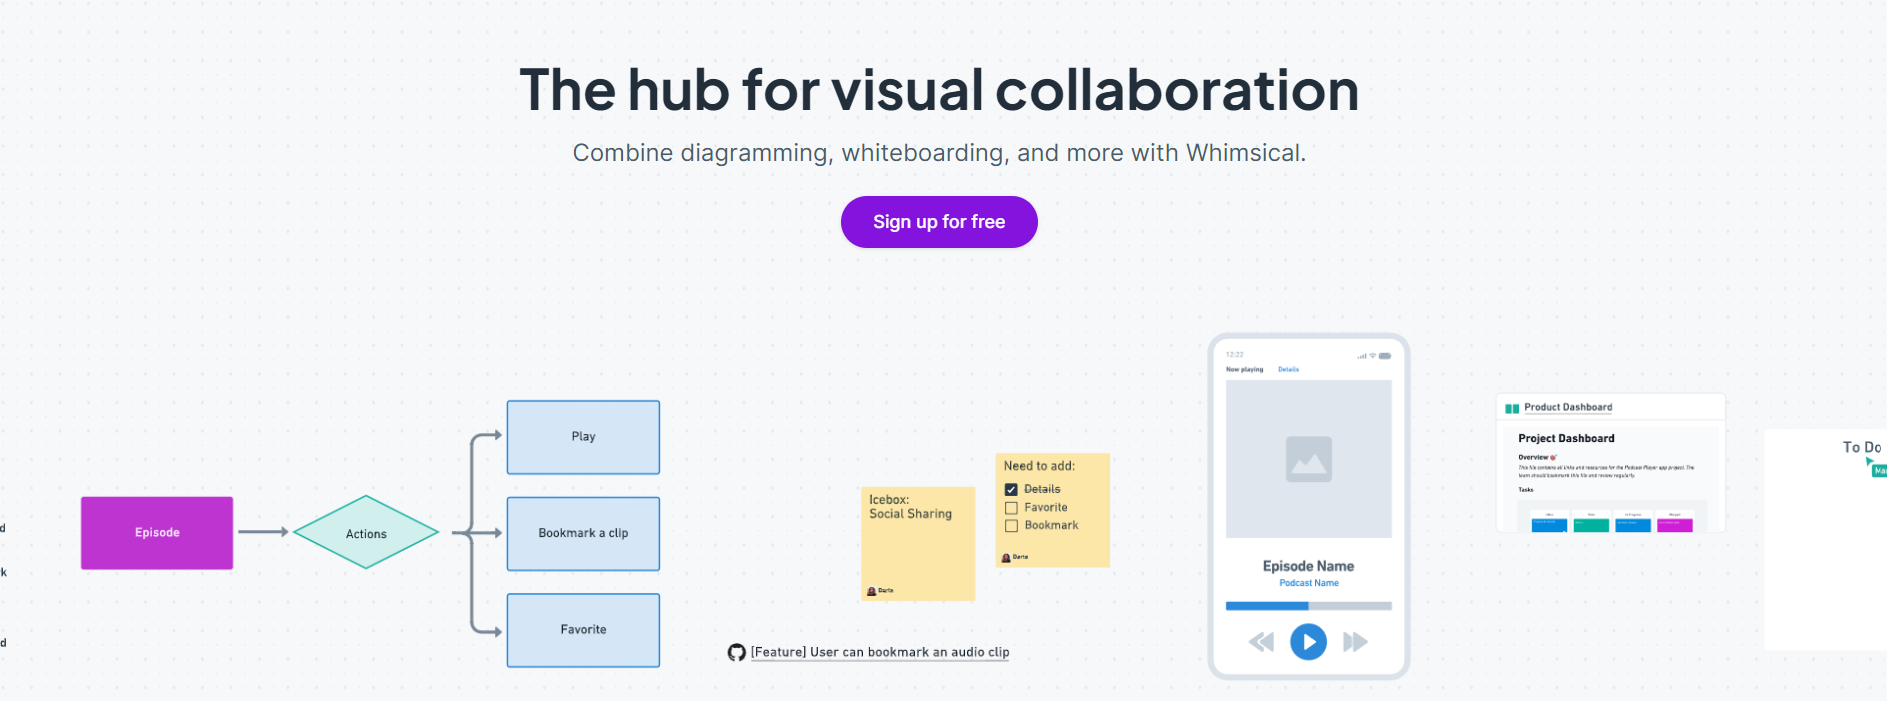This screenshot has height=701, width=1887.
Task: Click the play button in phone mockup
Action: click(1308, 642)
